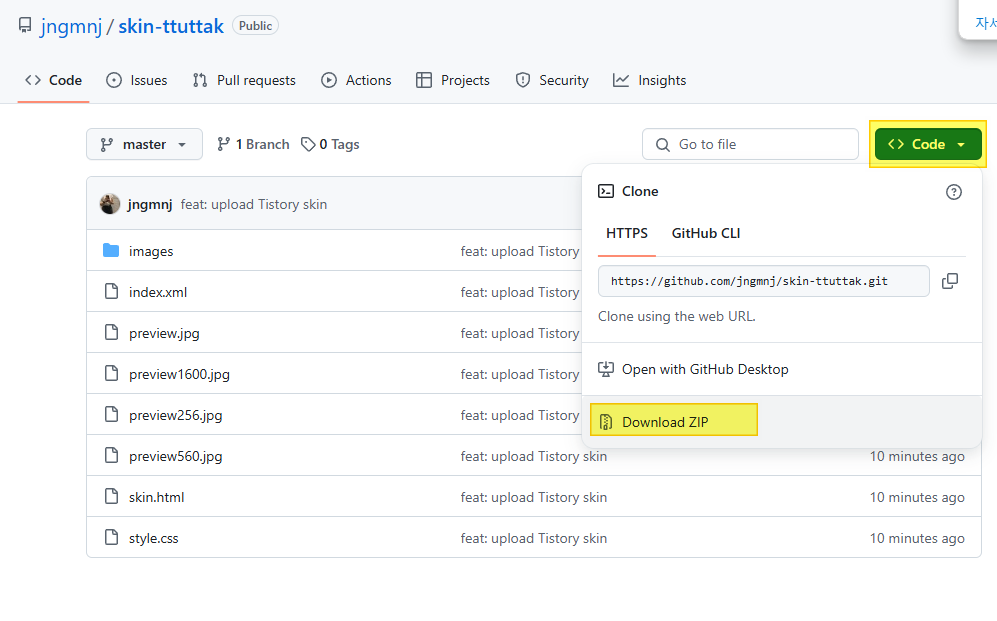Open the preview256.jpg file
Screen dimensions: 997x621
click(175, 415)
